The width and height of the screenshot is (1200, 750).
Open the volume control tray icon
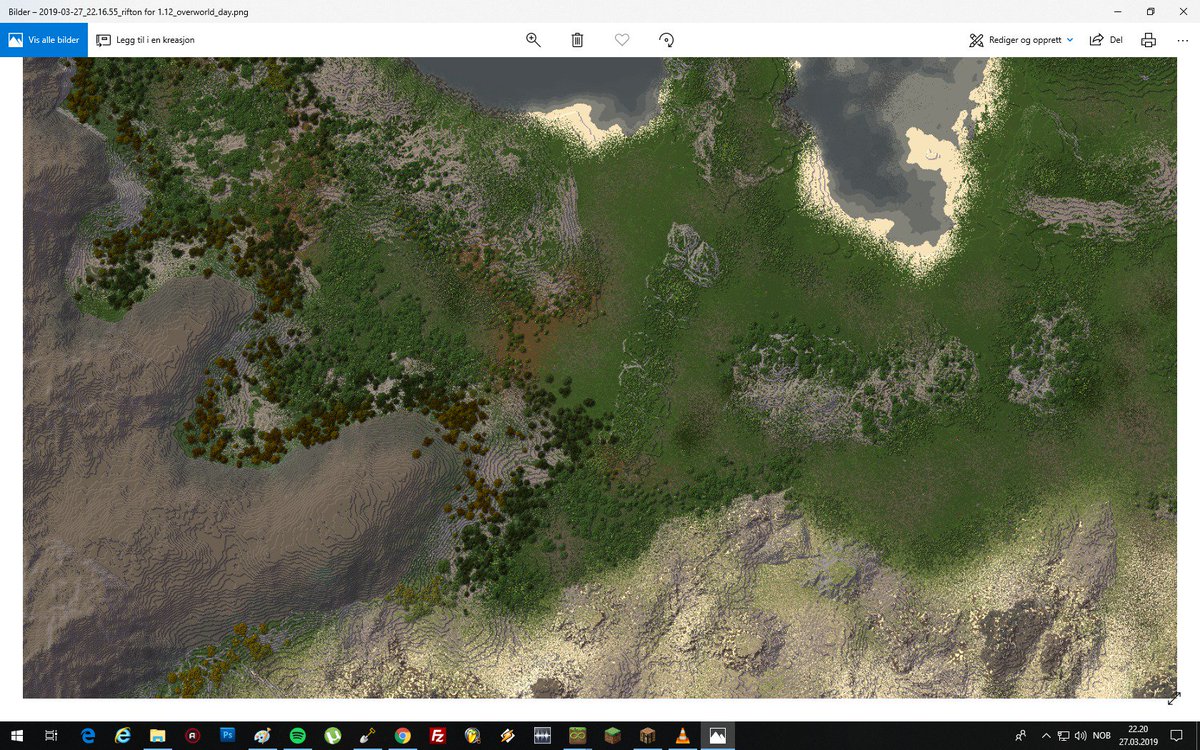point(1080,735)
